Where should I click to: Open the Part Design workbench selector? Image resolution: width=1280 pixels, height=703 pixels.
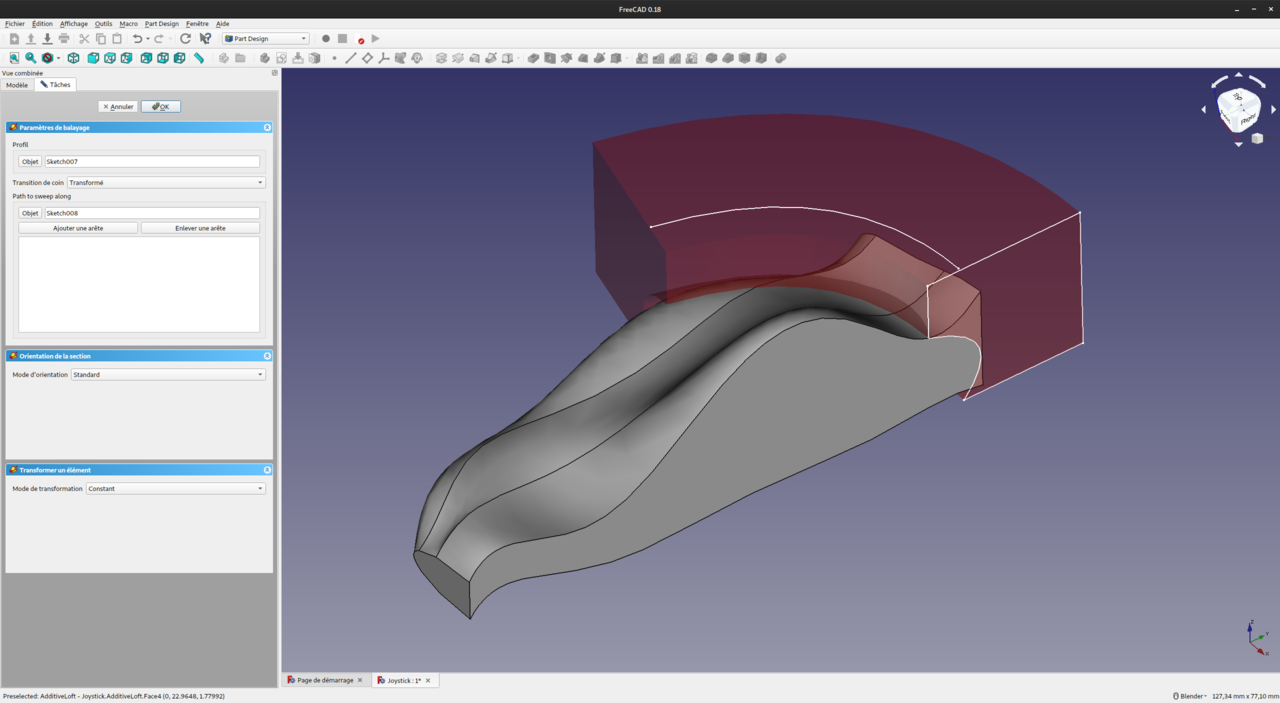pos(266,39)
